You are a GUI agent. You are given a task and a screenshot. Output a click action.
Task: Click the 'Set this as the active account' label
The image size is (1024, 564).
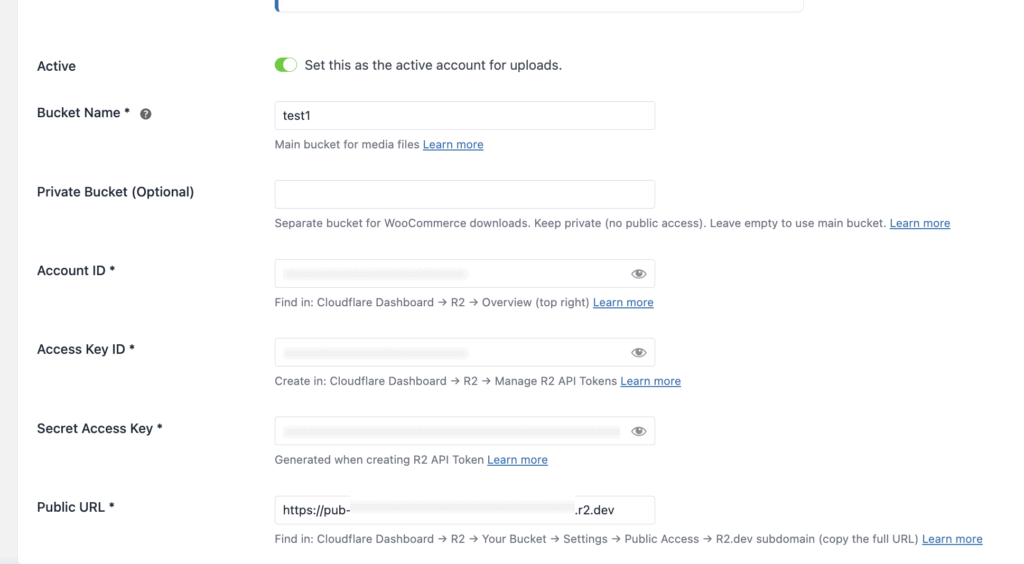pos(433,66)
